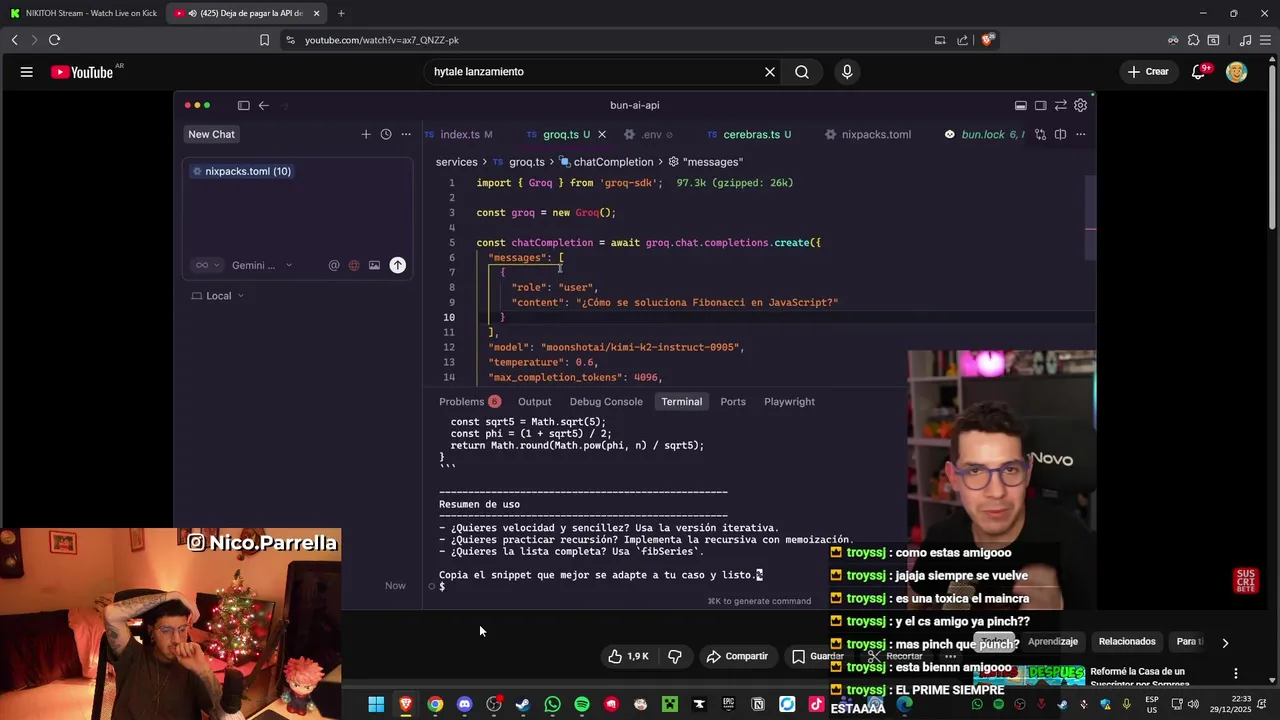The width and height of the screenshot is (1280, 720).
Task: Go to the YouTube home logo
Action: pyautogui.click(x=84, y=72)
